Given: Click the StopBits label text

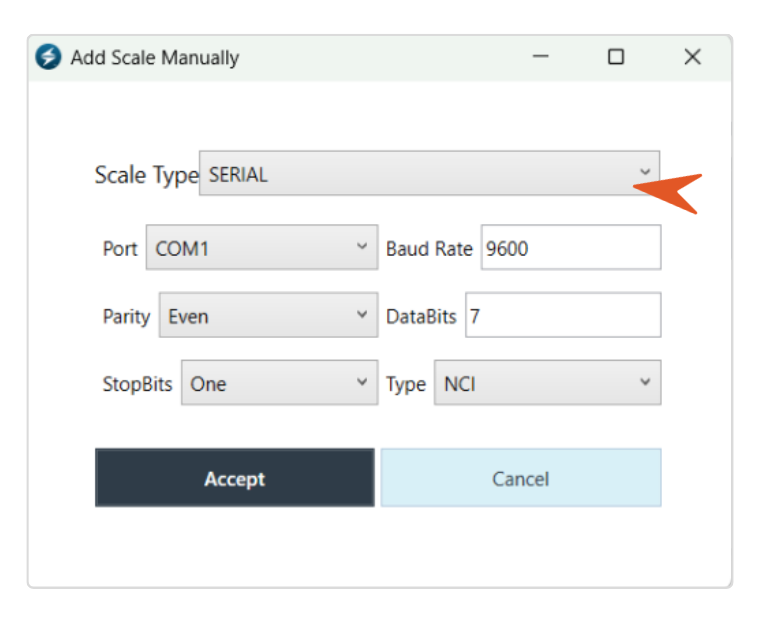Looking at the screenshot, I should 138,384.
